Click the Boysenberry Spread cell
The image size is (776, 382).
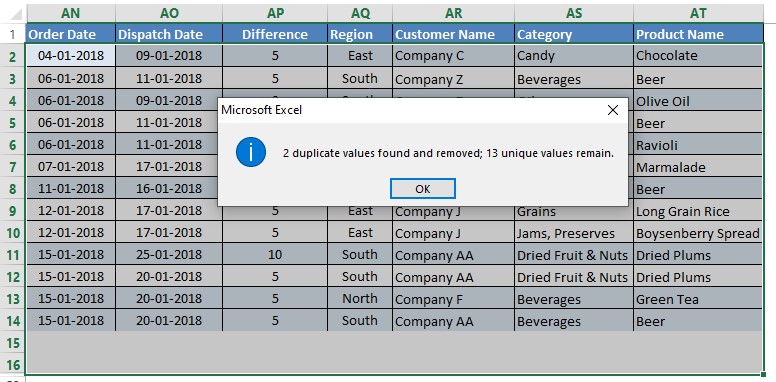tap(698, 233)
